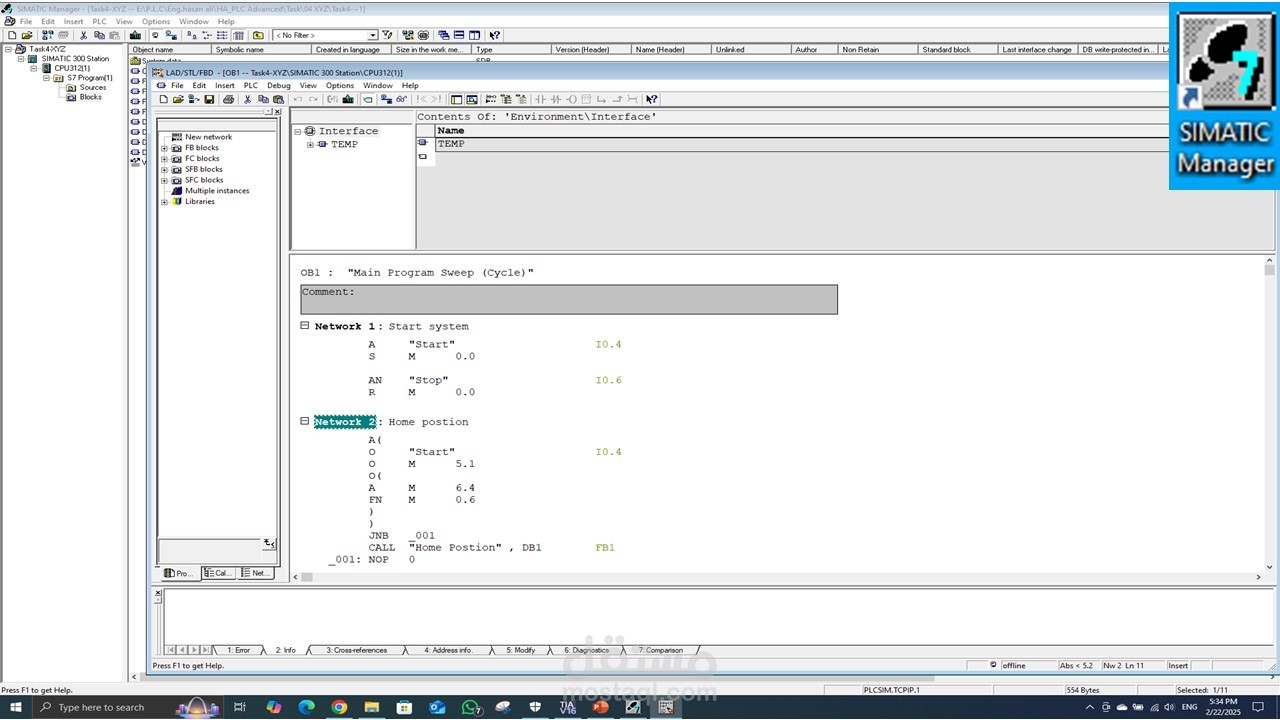The height and width of the screenshot is (720, 1280).
Task: Cut the selection using the editor's scissors icon
Action: point(247,99)
